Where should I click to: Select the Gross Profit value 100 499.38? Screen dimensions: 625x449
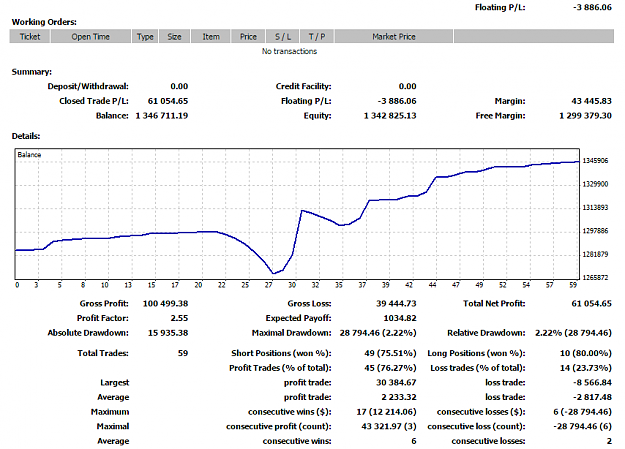[x=165, y=303]
